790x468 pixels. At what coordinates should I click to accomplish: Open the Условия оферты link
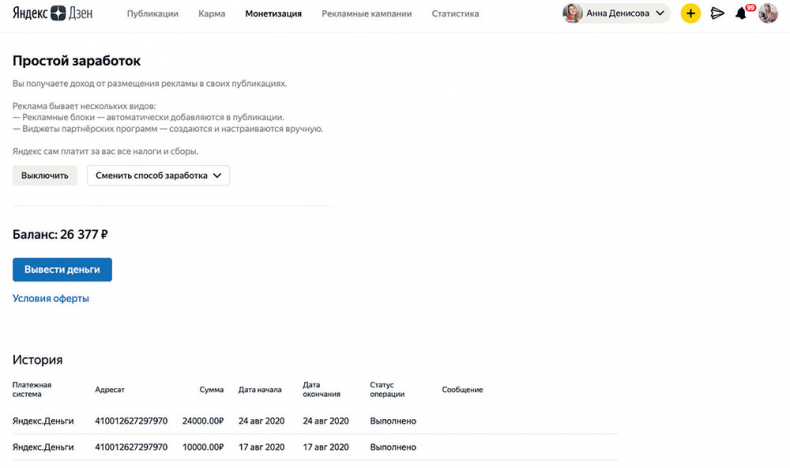pos(51,298)
